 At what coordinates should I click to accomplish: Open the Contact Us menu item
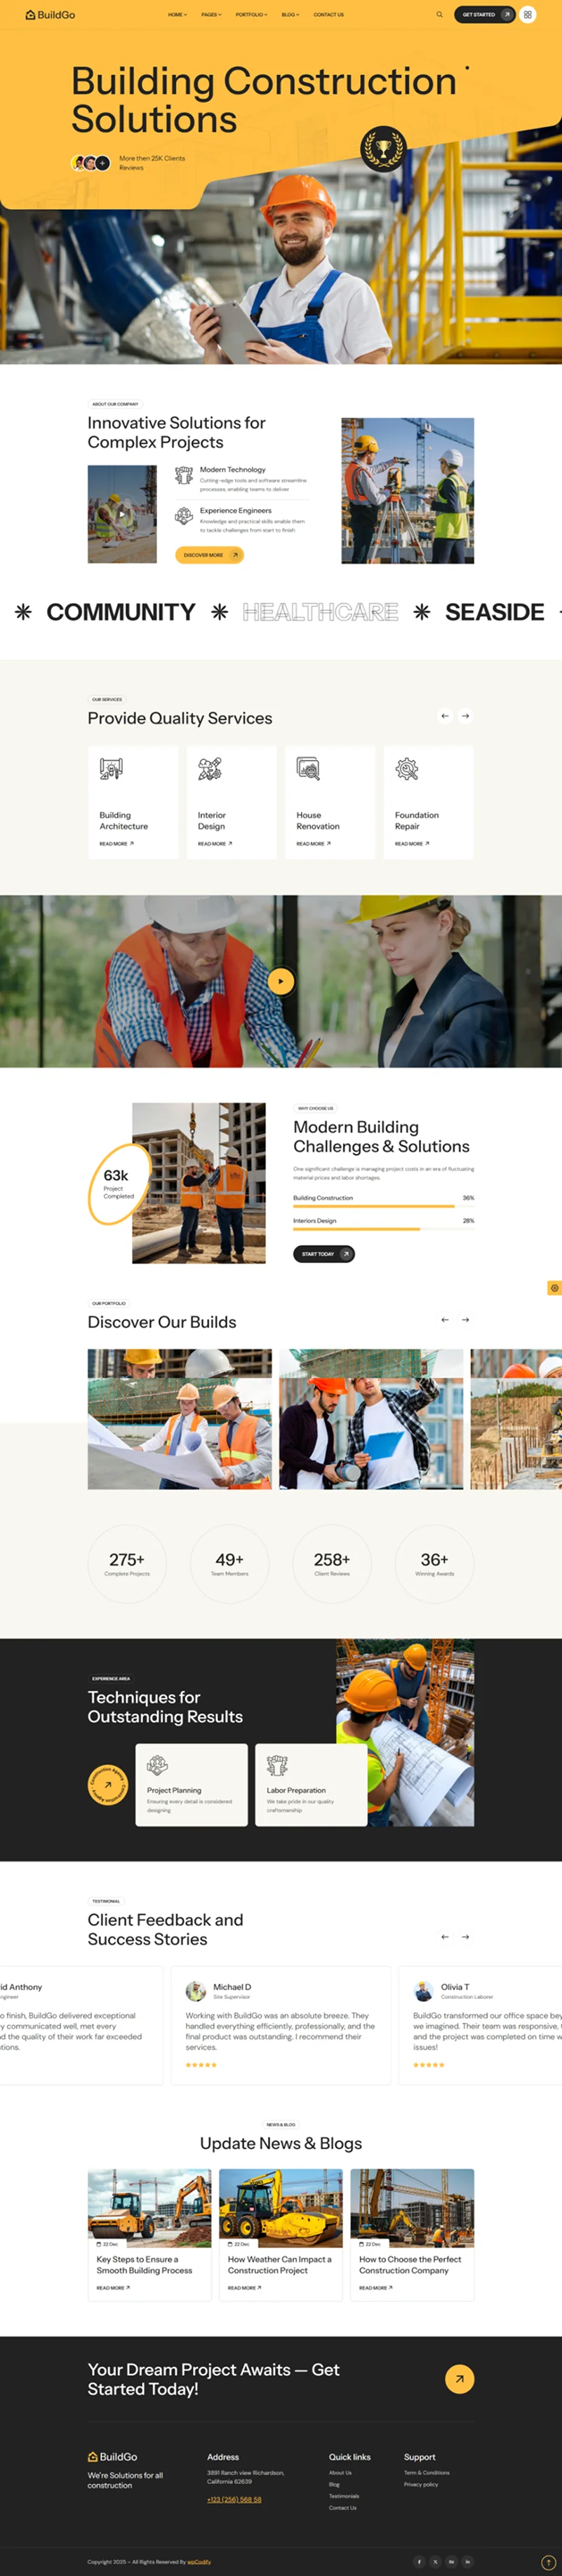tap(328, 15)
